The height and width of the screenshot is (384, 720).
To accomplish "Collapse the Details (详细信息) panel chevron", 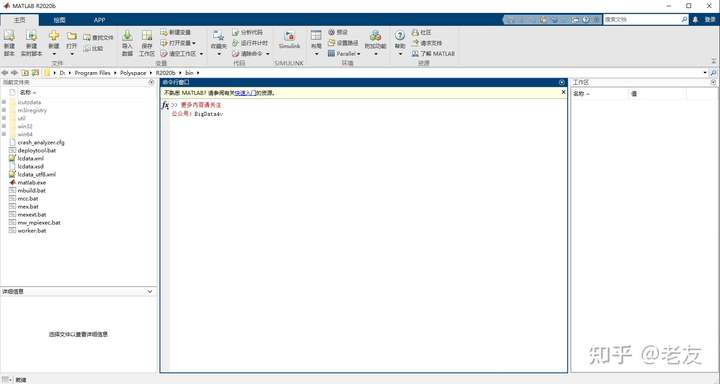I will [x=150, y=291].
